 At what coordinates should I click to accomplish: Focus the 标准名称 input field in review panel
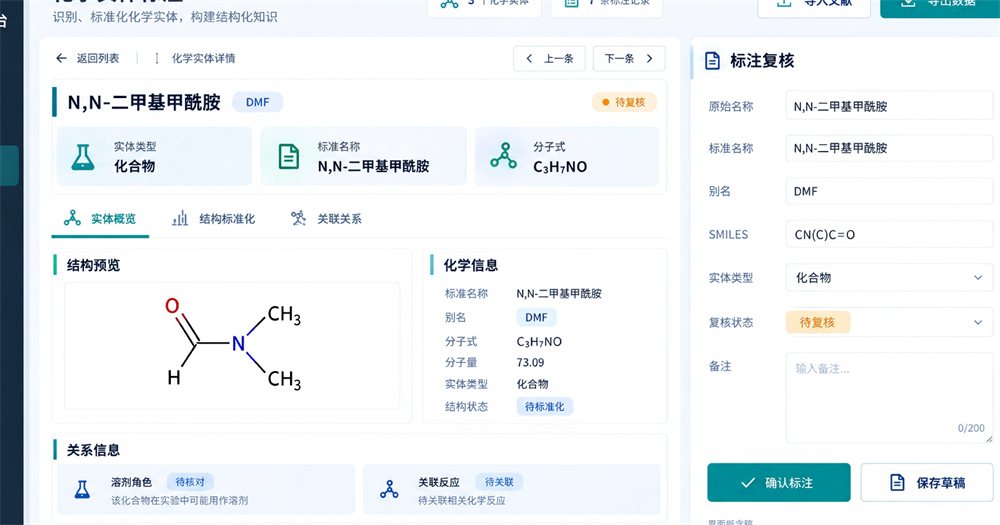pos(889,148)
